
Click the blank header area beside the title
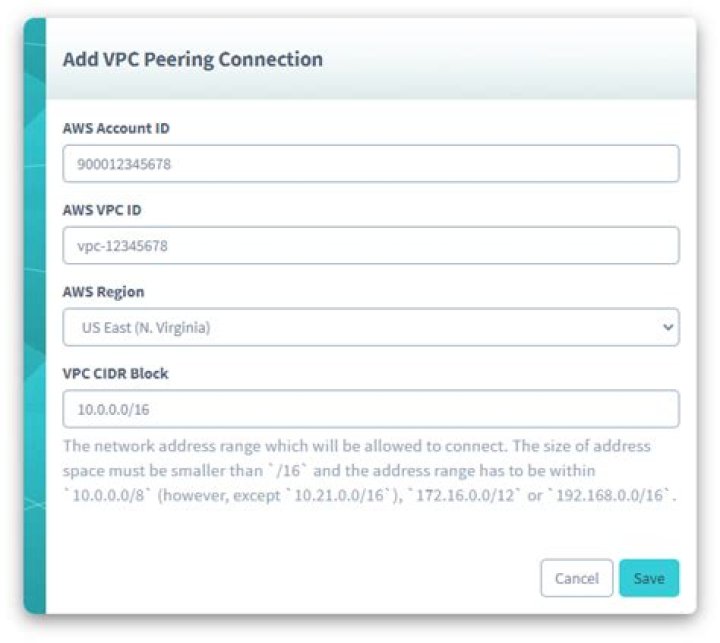point(520,59)
